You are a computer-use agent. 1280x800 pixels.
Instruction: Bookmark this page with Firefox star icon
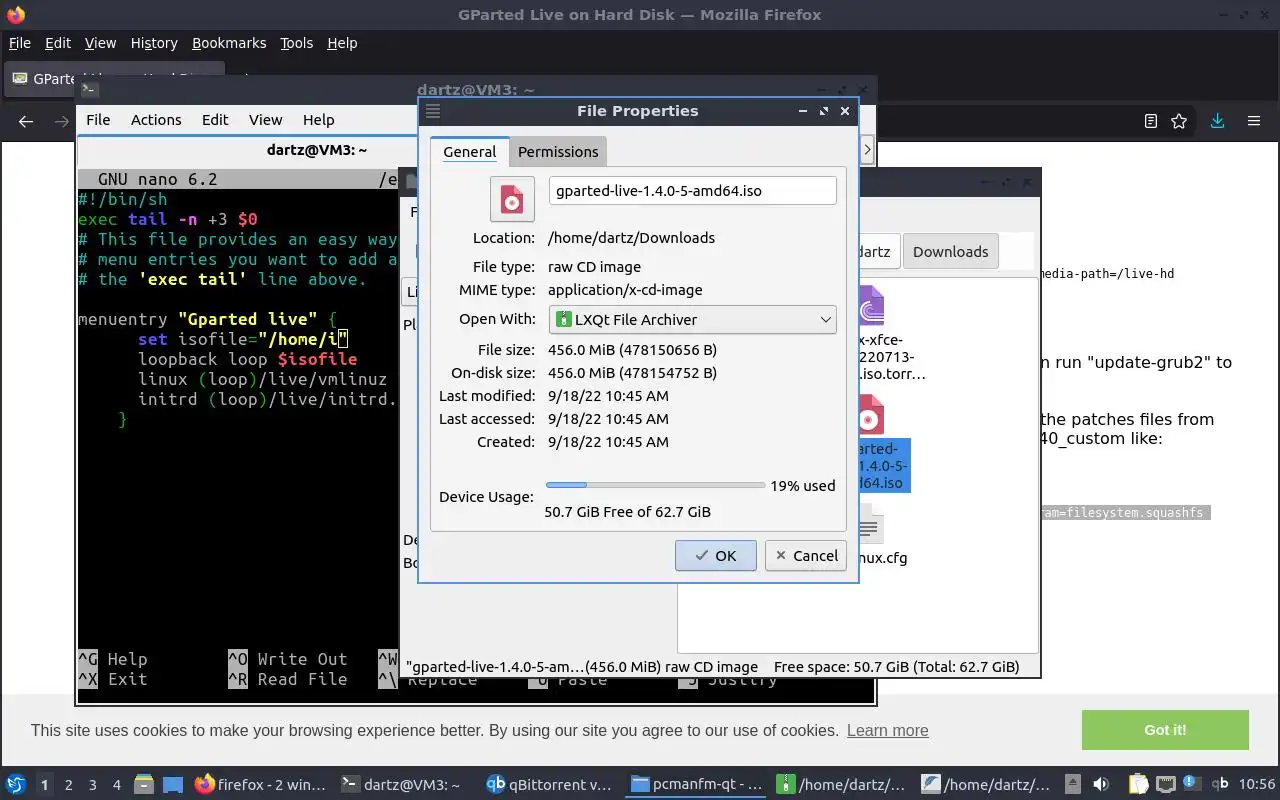click(1179, 121)
